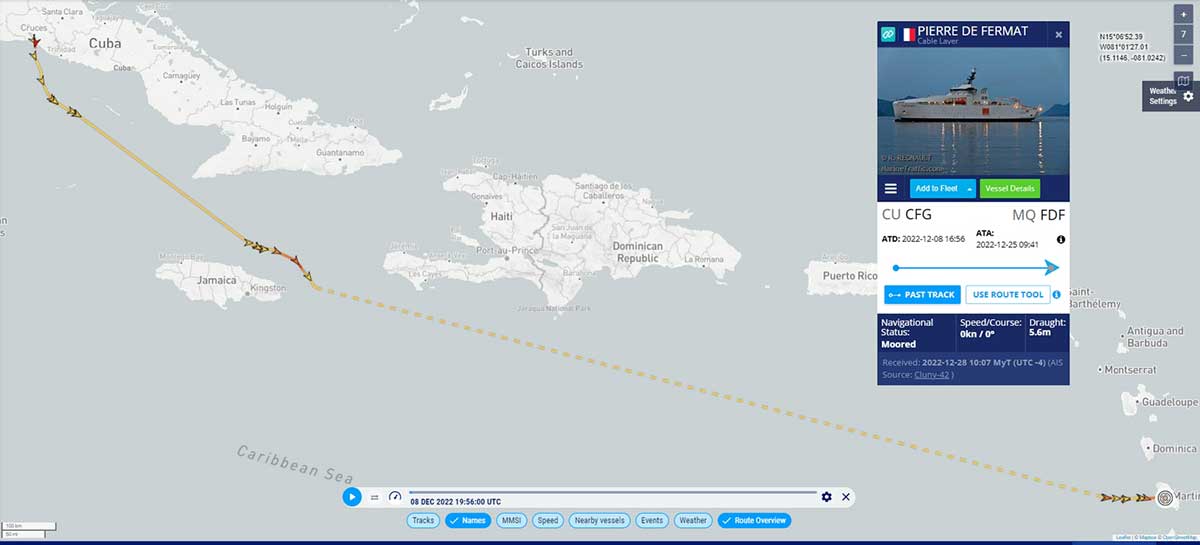Click the voyage info icon beside ATA
1200x545 pixels.
(x=1060, y=239)
